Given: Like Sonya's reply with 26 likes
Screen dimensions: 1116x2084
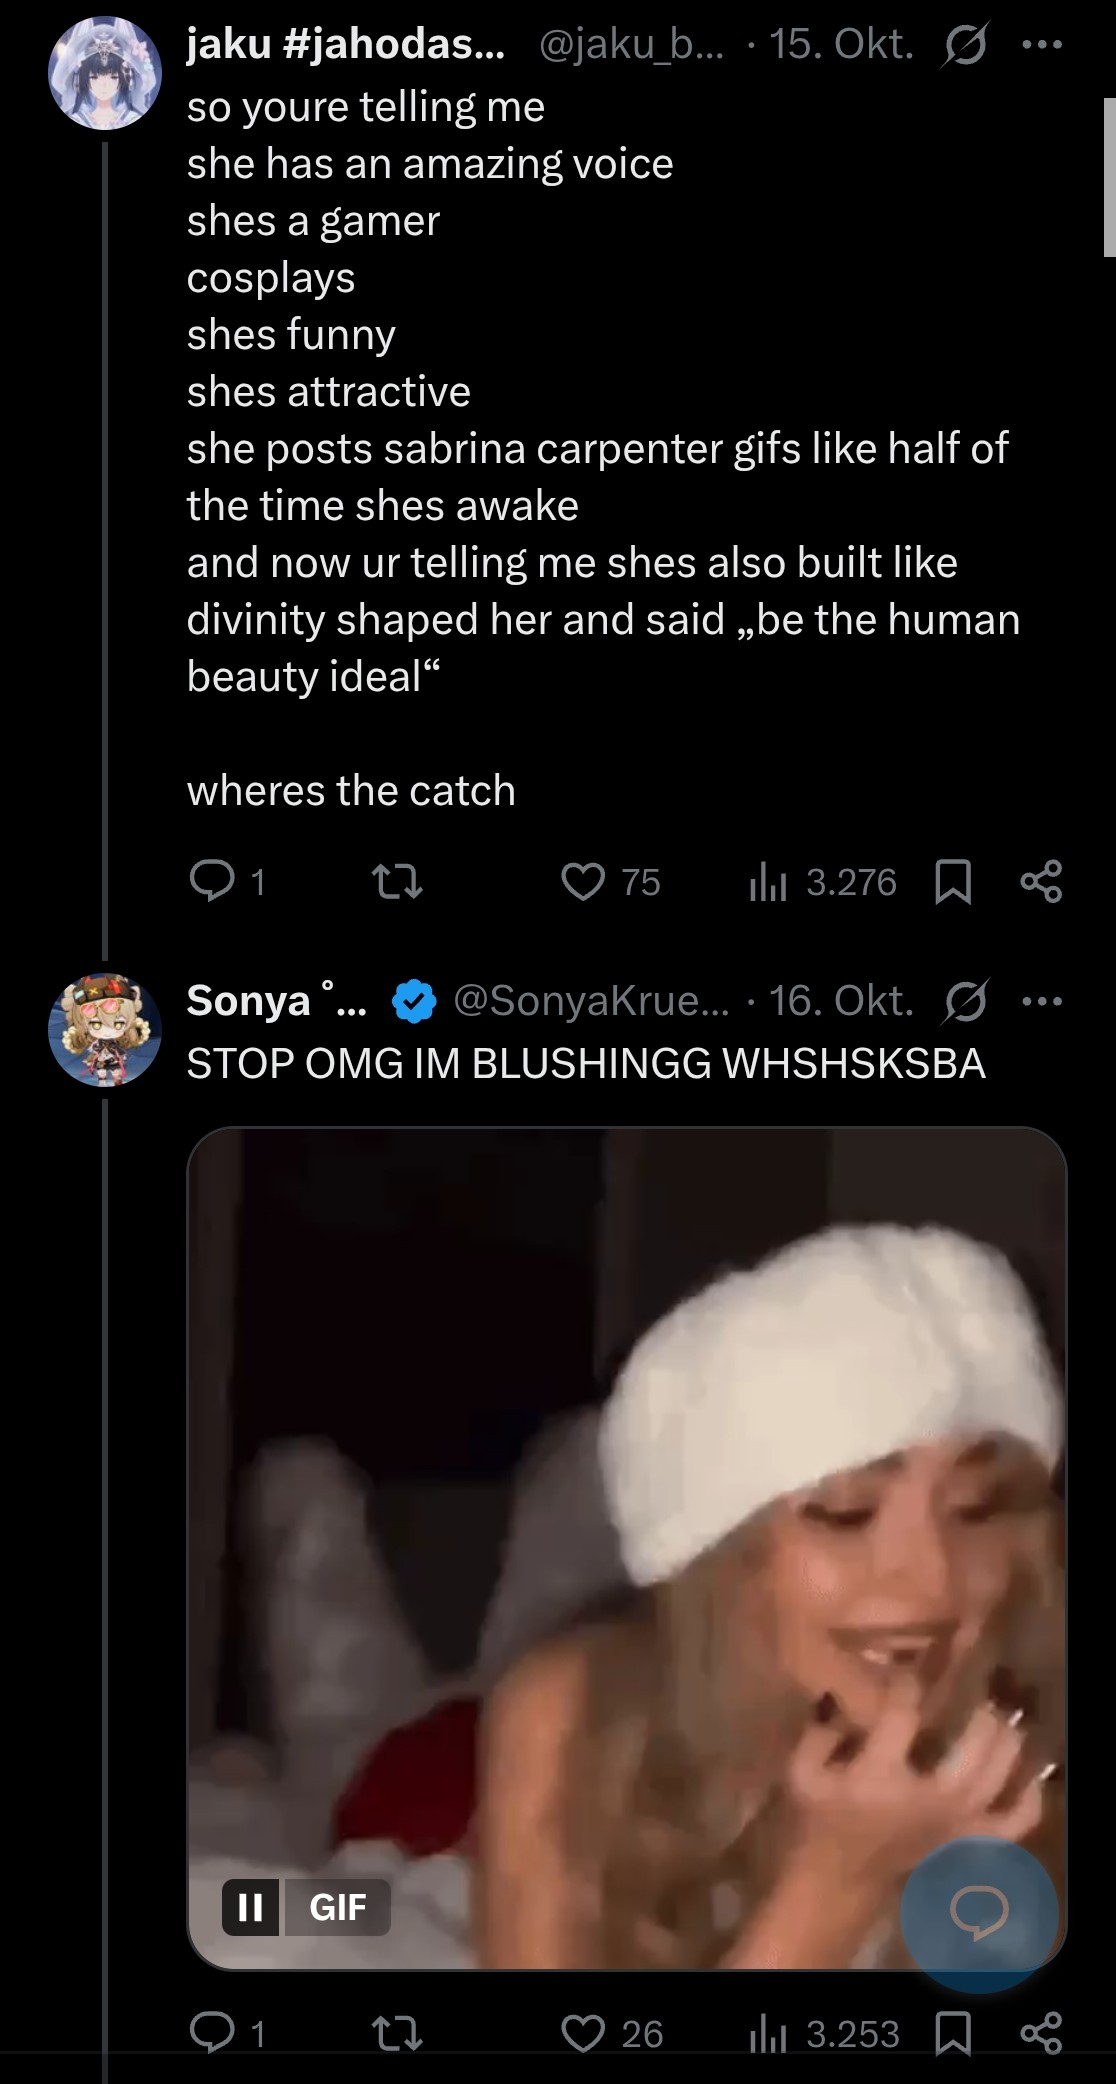Looking at the screenshot, I should [583, 2033].
